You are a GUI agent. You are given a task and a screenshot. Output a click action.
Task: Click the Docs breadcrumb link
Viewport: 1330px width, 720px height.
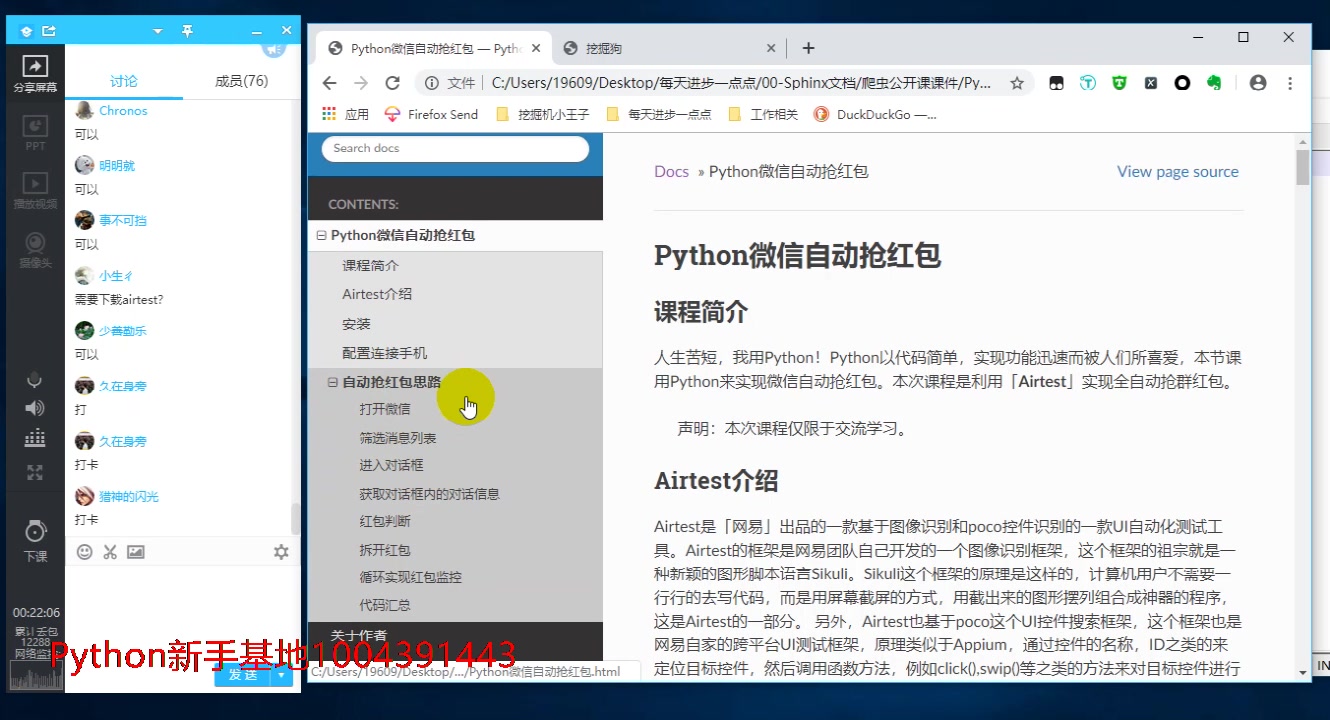[671, 171]
